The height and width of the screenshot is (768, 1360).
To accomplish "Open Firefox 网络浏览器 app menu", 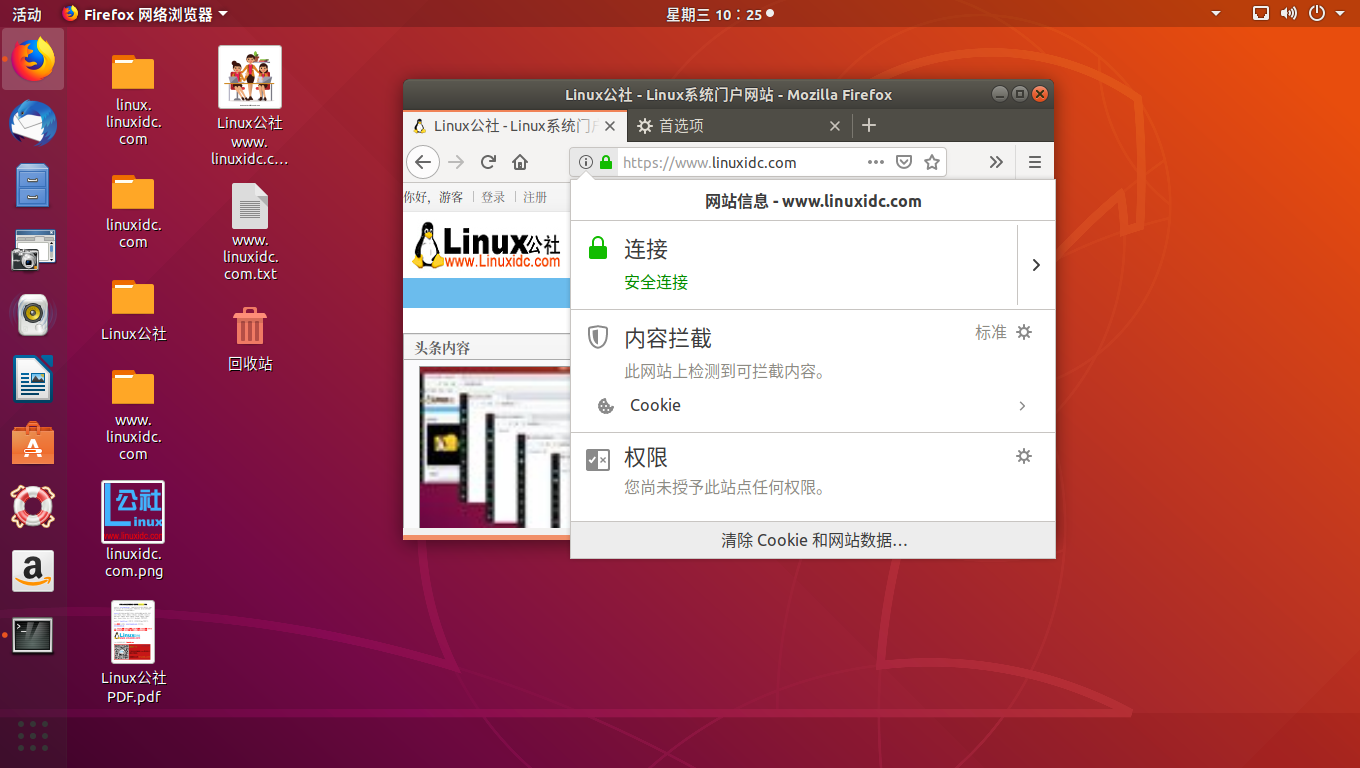I will pyautogui.click(x=145, y=14).
